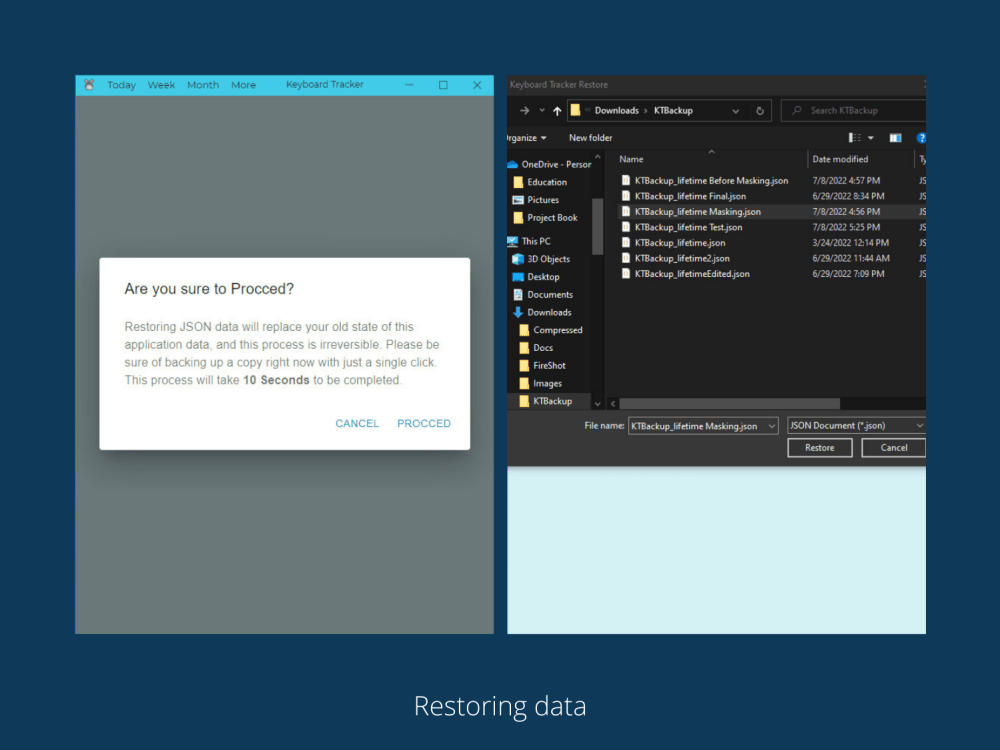Open the Docs folder in sidebar
The height and width of the screenshot is (750, 1000).
pyautogui.click(x=536, y=348)
